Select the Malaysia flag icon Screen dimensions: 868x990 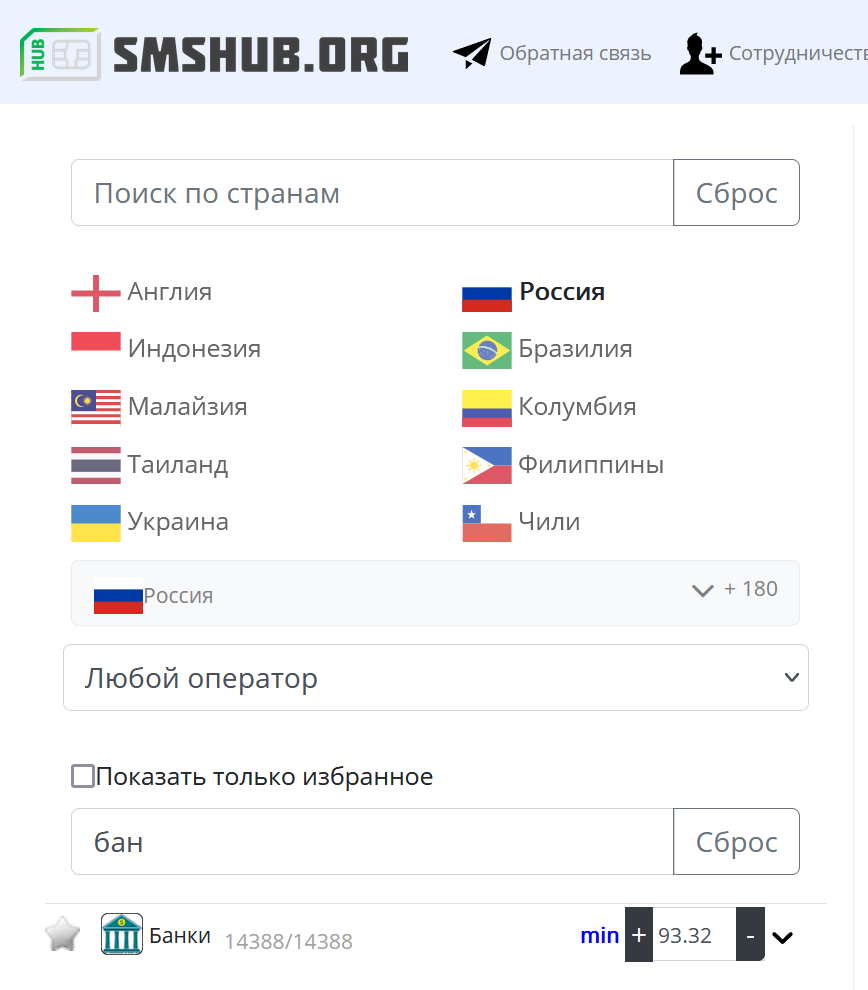96,408
